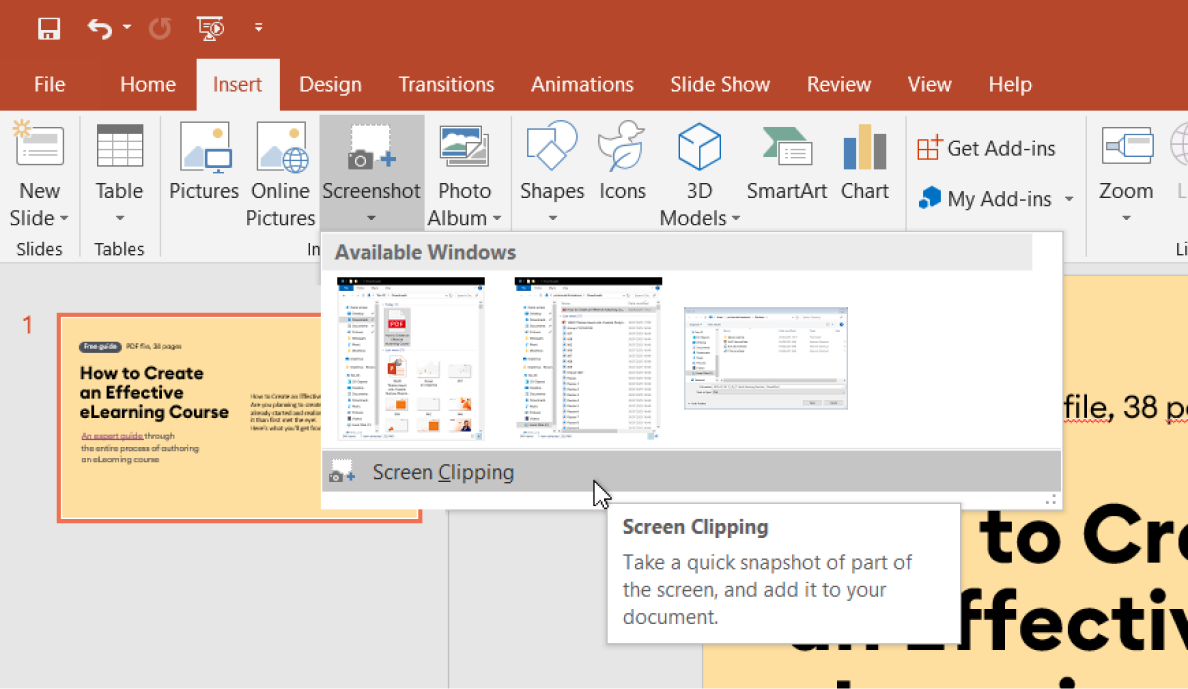Open the File tab
This screenshot has height=689, width=1188.
(x=49, y=84)
